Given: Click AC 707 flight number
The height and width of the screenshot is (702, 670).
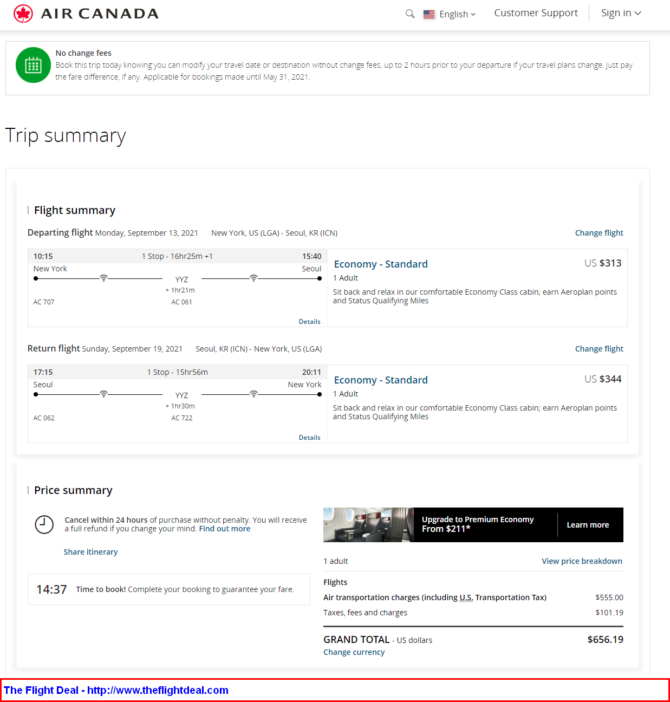Looking at the screenshot, I should click(44, 302).
